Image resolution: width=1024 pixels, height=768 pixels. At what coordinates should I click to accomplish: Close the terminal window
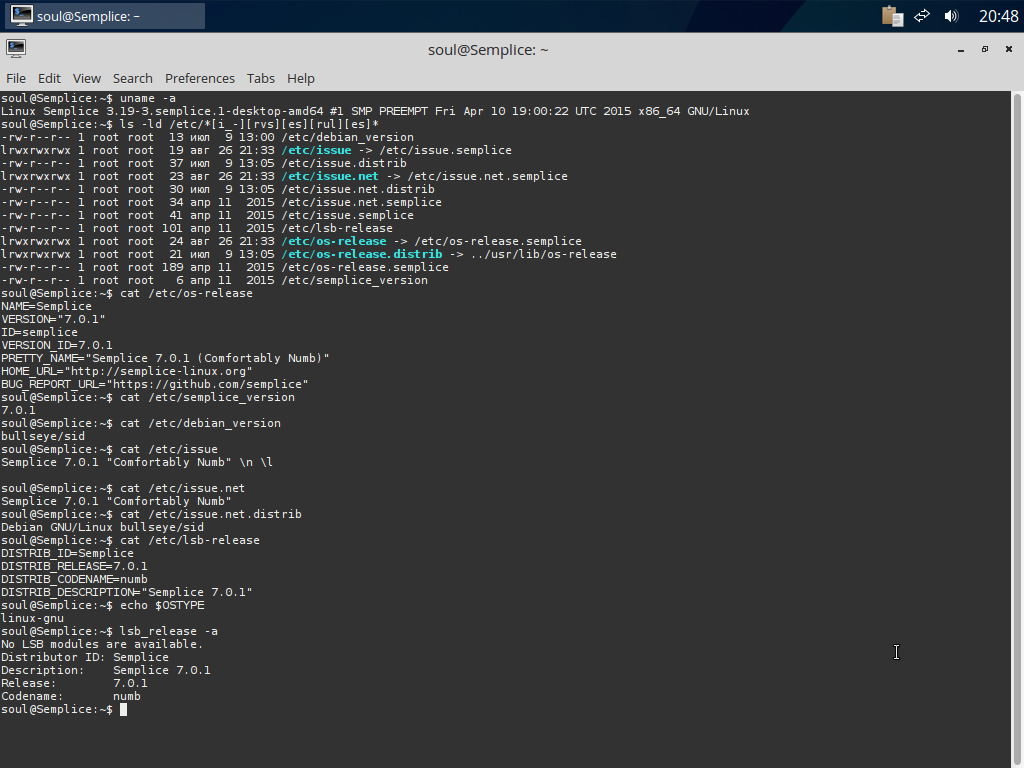click(x=1008, y=49)
